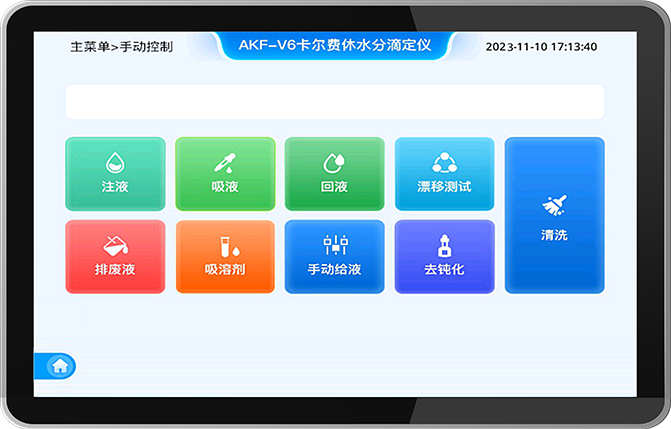Go to the home screen via house icon
Image resolution: width=671 pixels, height=429 pixels.
pyautogui.click(x=59, y=366)
